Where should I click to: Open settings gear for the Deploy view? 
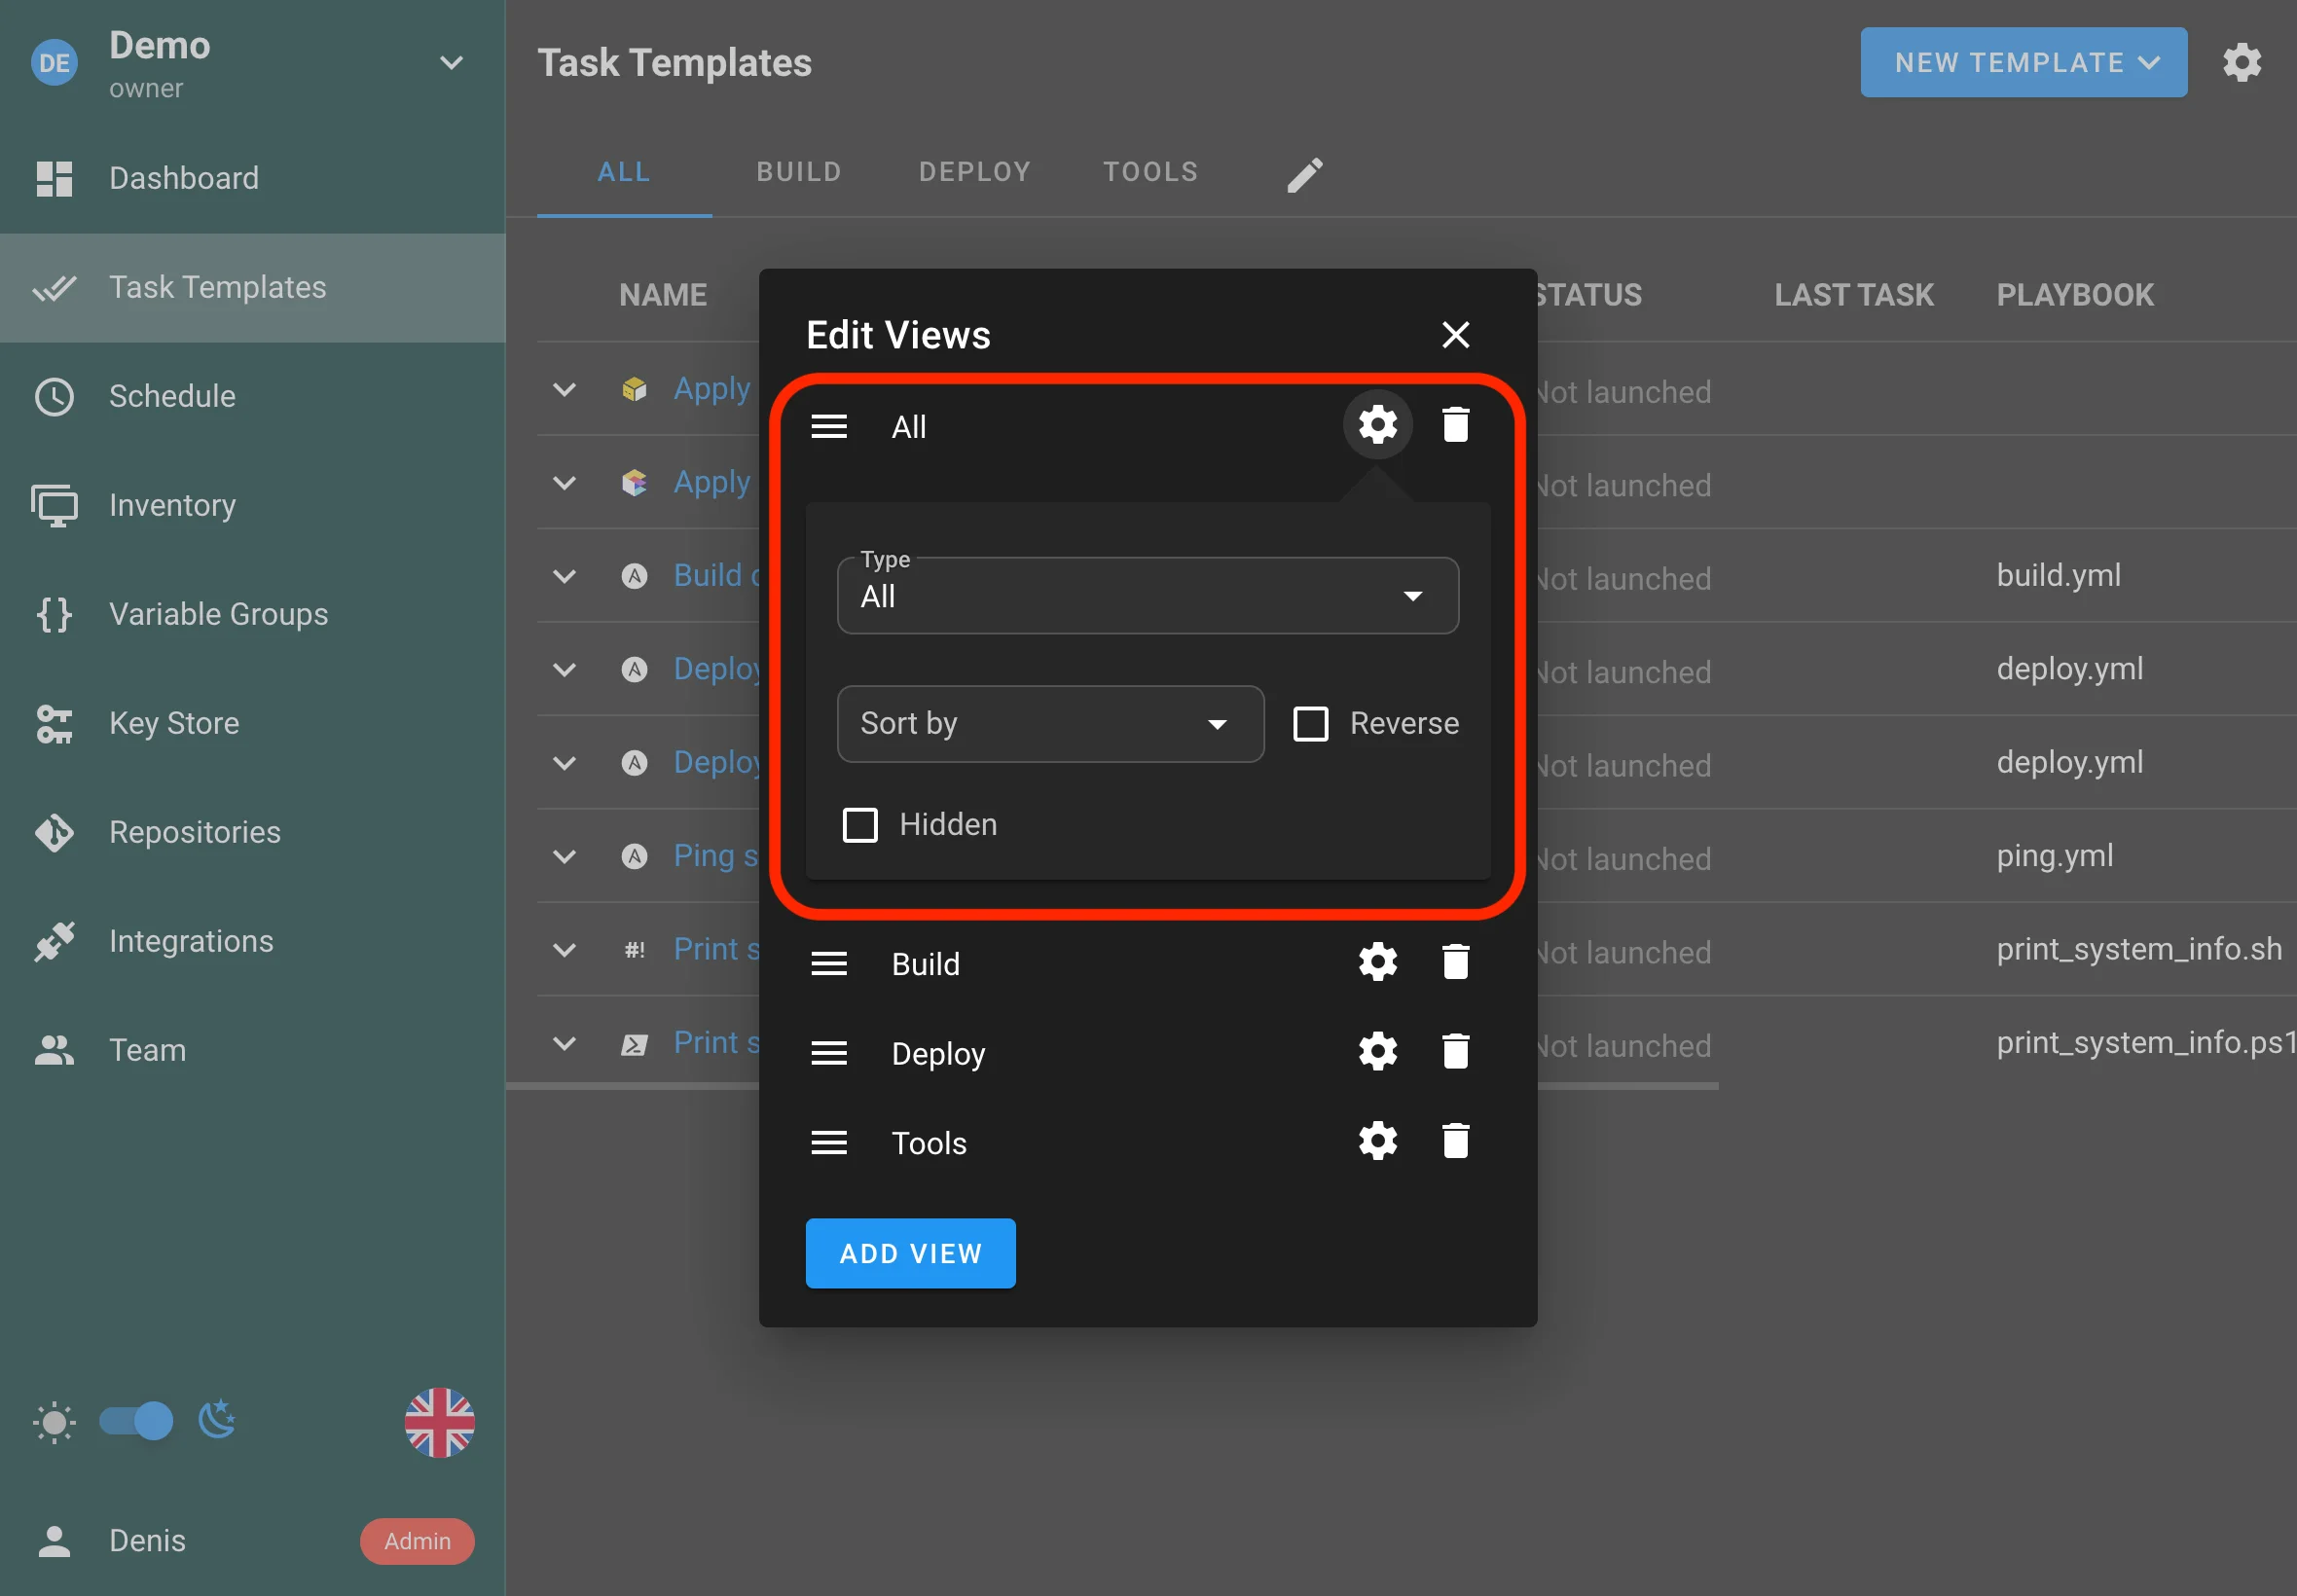[1377, 1052]
